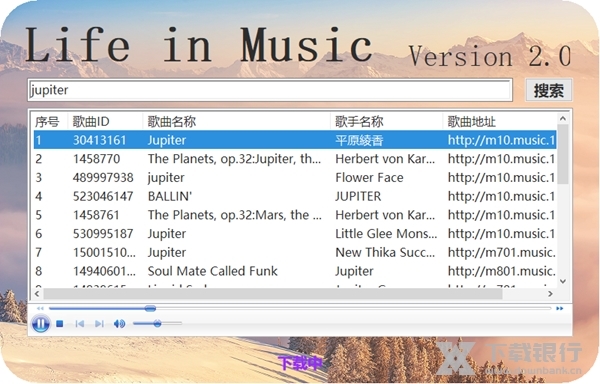
Task: Click the horizontal scroll left arrow
Action: click(x=37, y=294)
